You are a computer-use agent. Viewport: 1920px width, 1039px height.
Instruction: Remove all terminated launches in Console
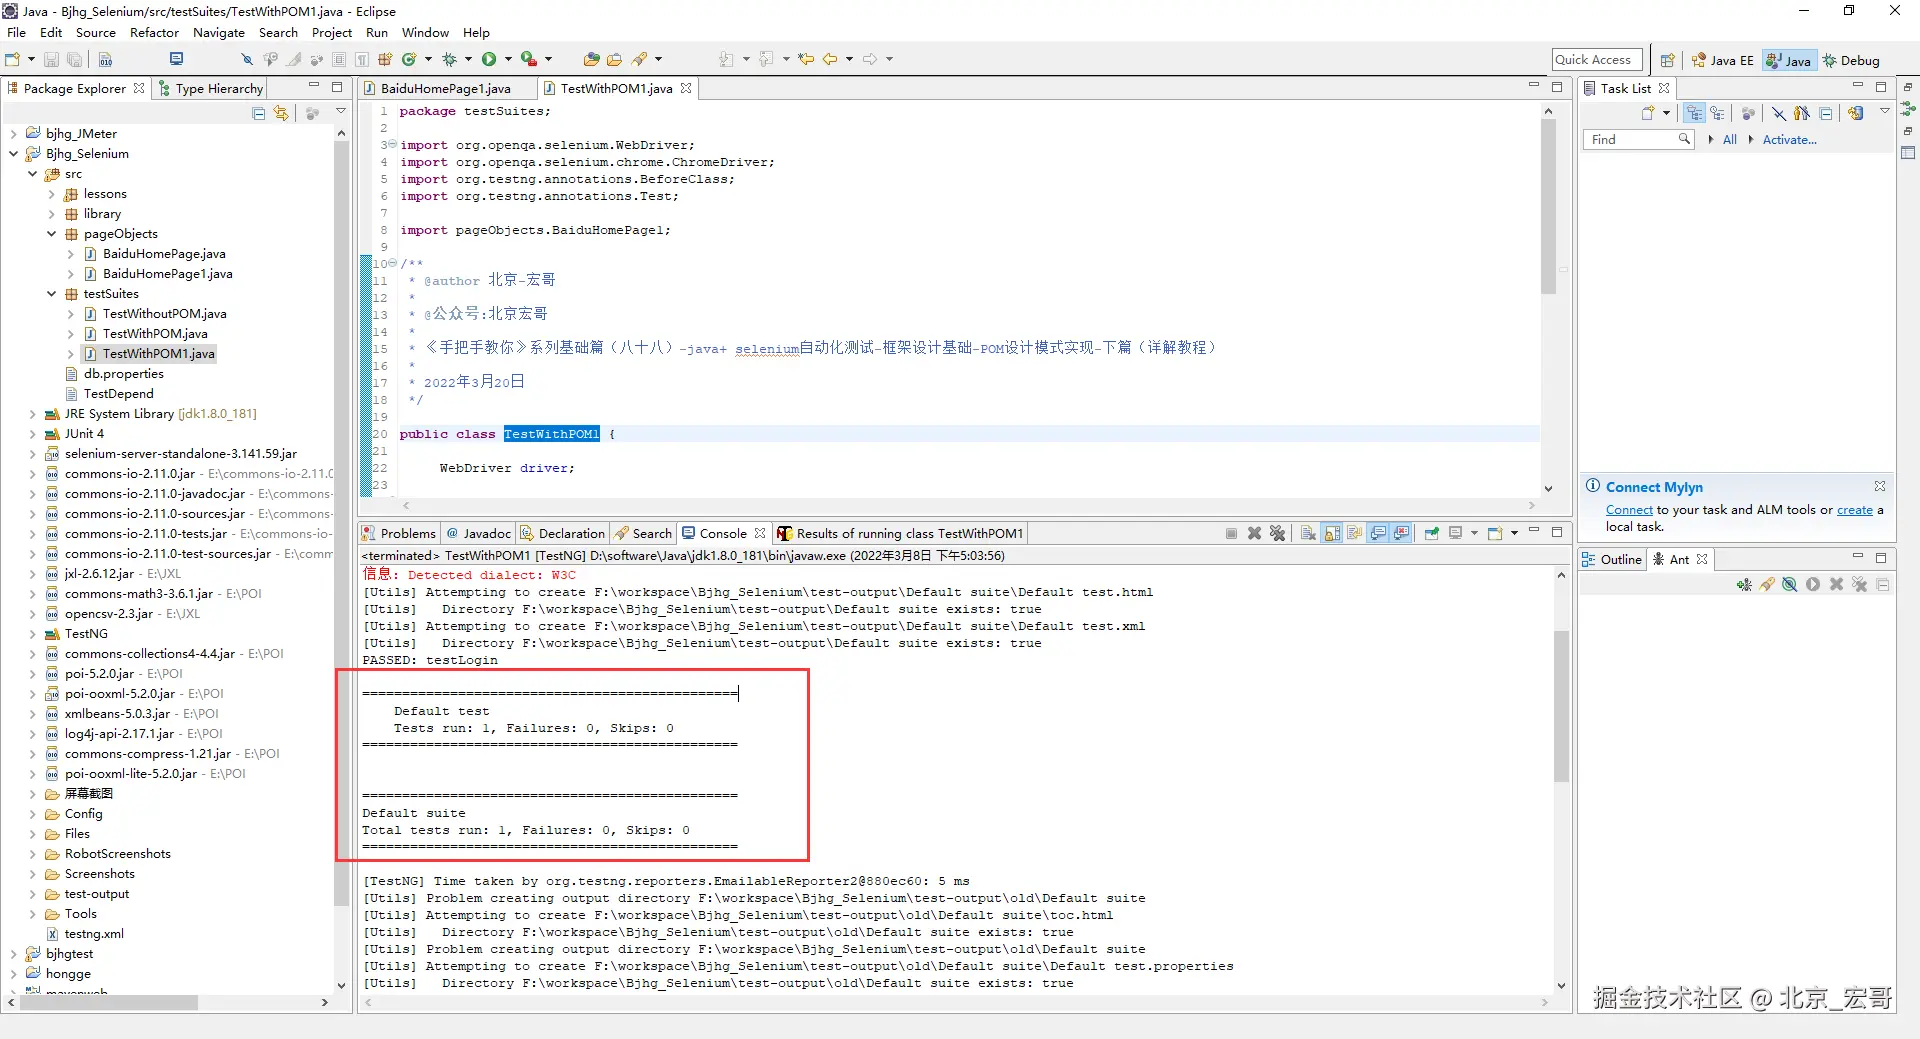[1277, 533]
